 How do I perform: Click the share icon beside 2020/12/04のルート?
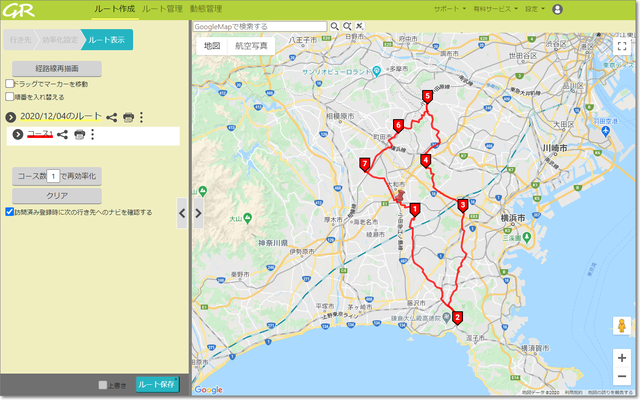point(112,117)
